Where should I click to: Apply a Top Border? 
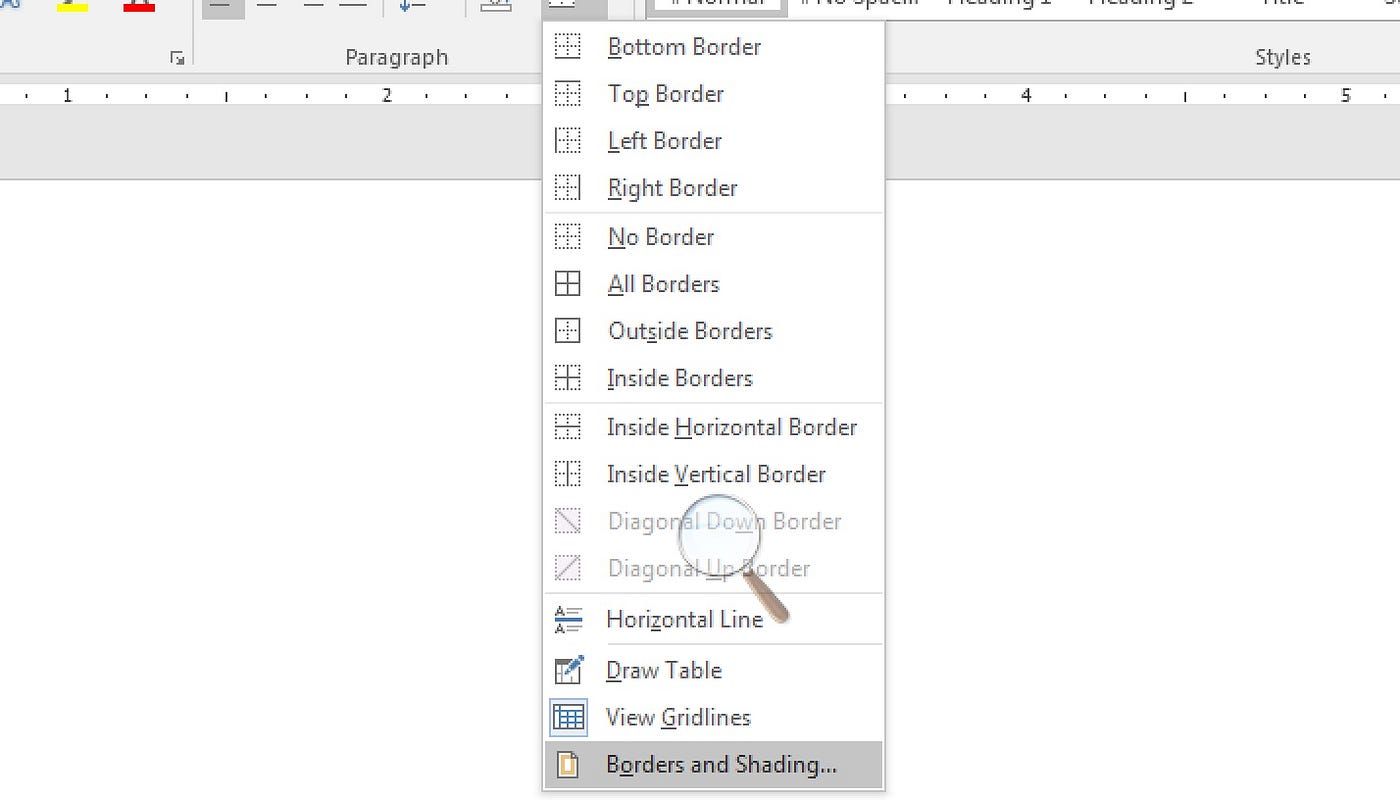666,93
